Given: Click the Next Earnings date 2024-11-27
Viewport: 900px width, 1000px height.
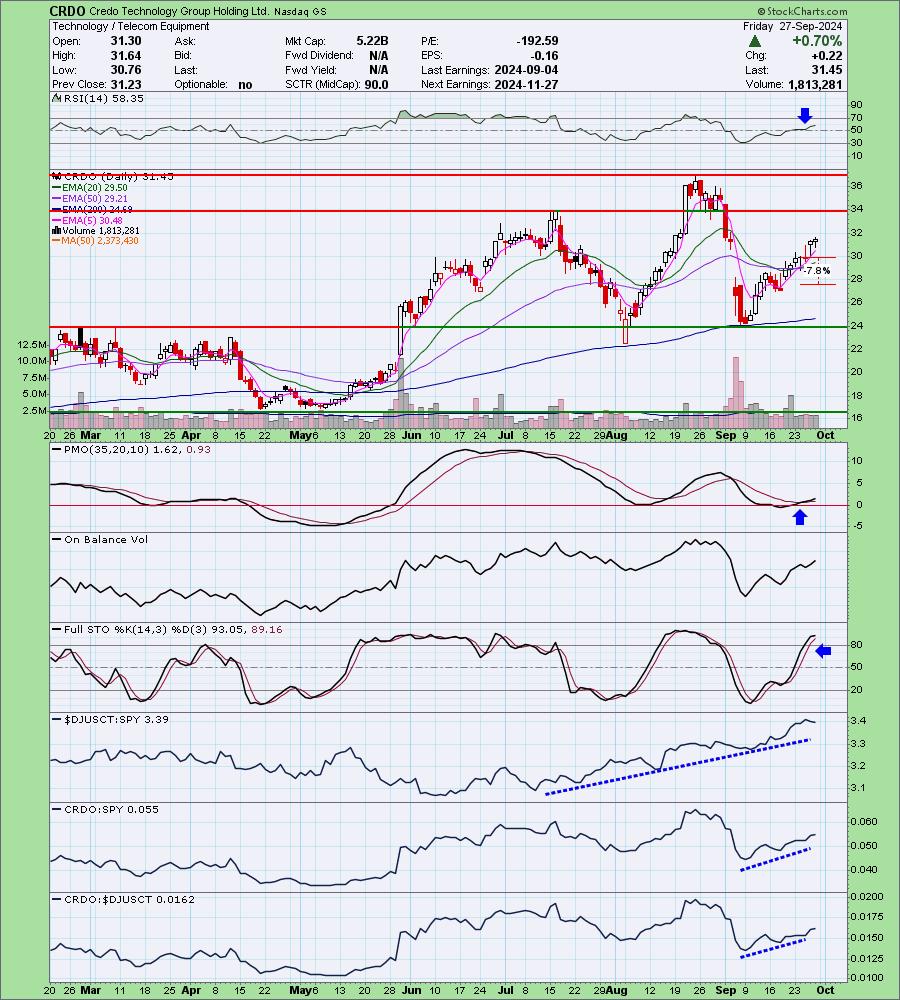Looking at the screenshot, I should (526, 84).
